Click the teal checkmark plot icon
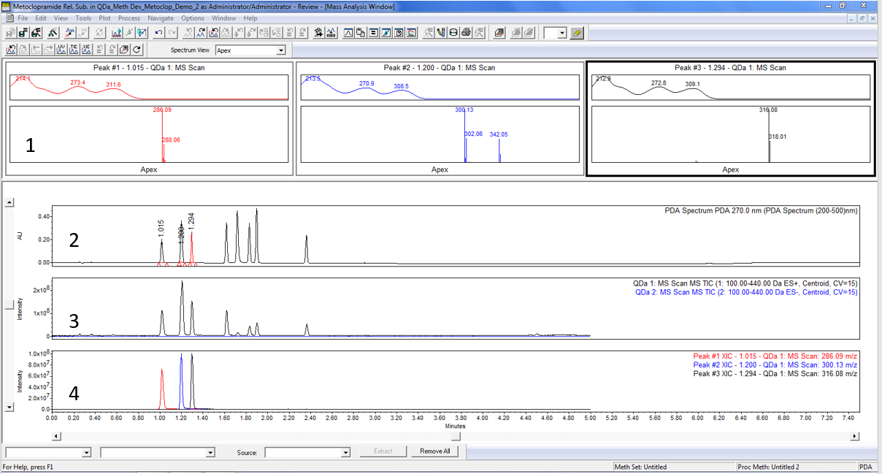This screenshot has width=882, height=474. pyautogui.click(x=142, y=33)
